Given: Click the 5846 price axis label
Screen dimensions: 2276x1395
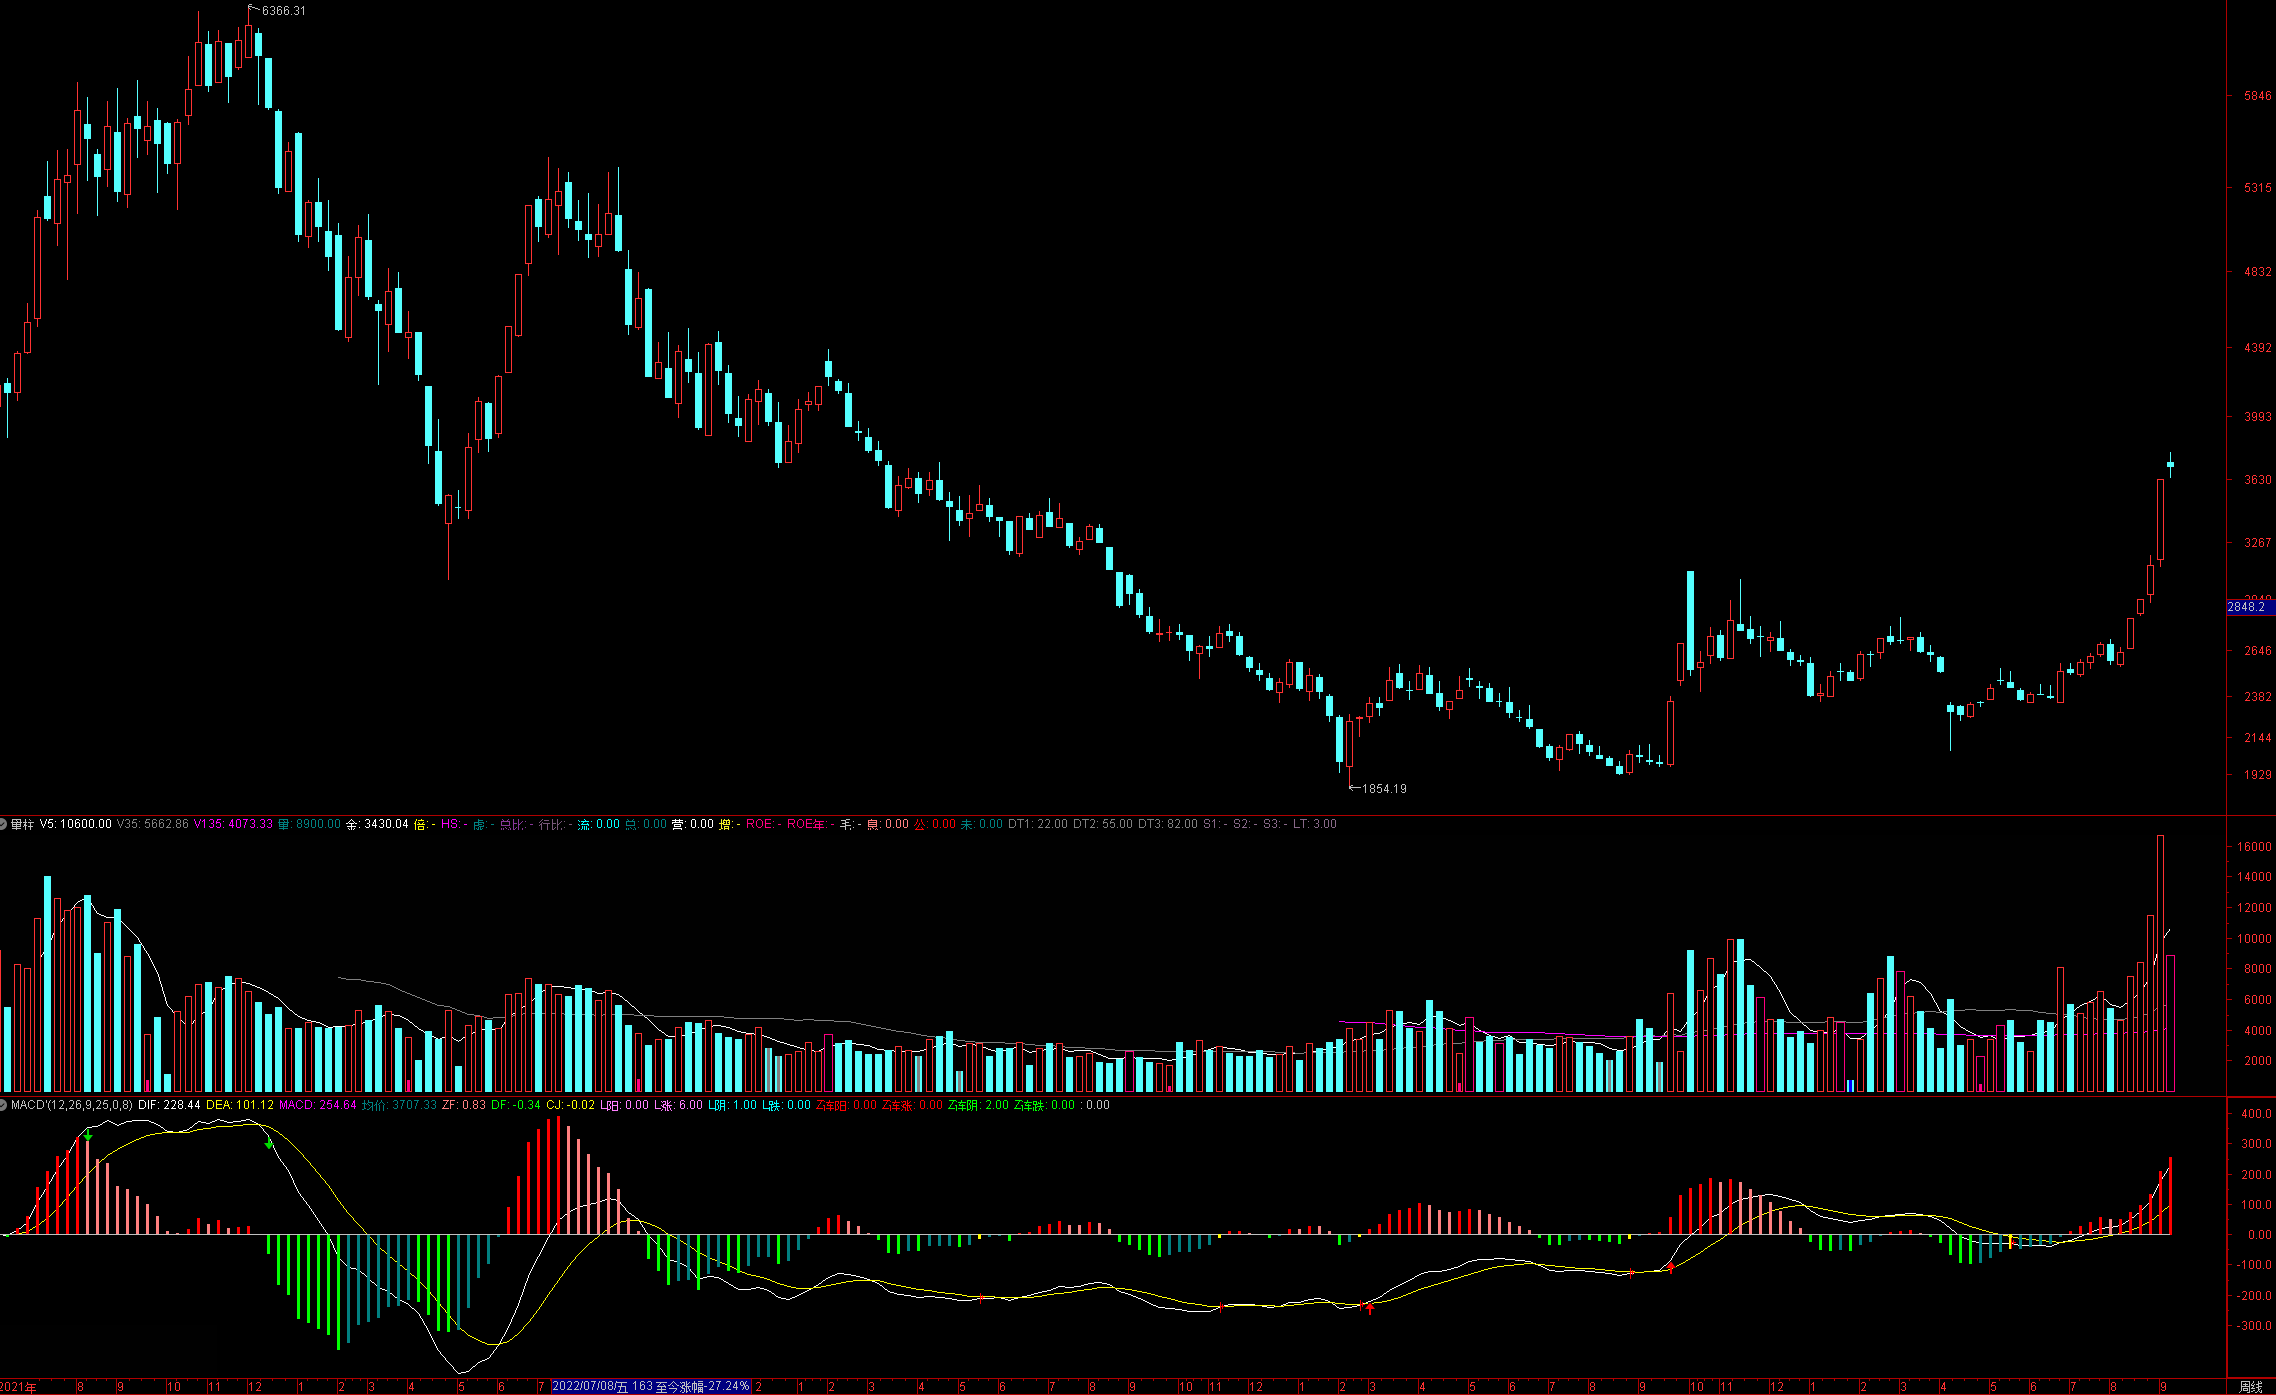Looking at the screenshot, I should coord(2257,96).
